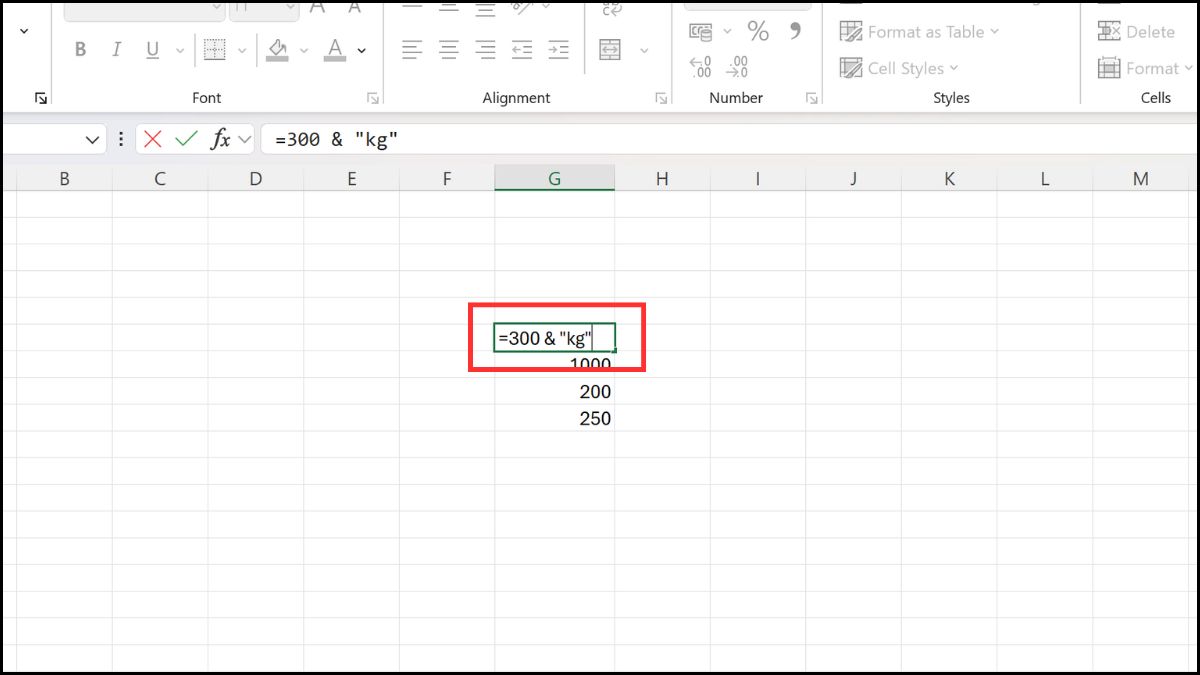
Task: Click the Decrease Decimal icon
Action: pos(737,66)
